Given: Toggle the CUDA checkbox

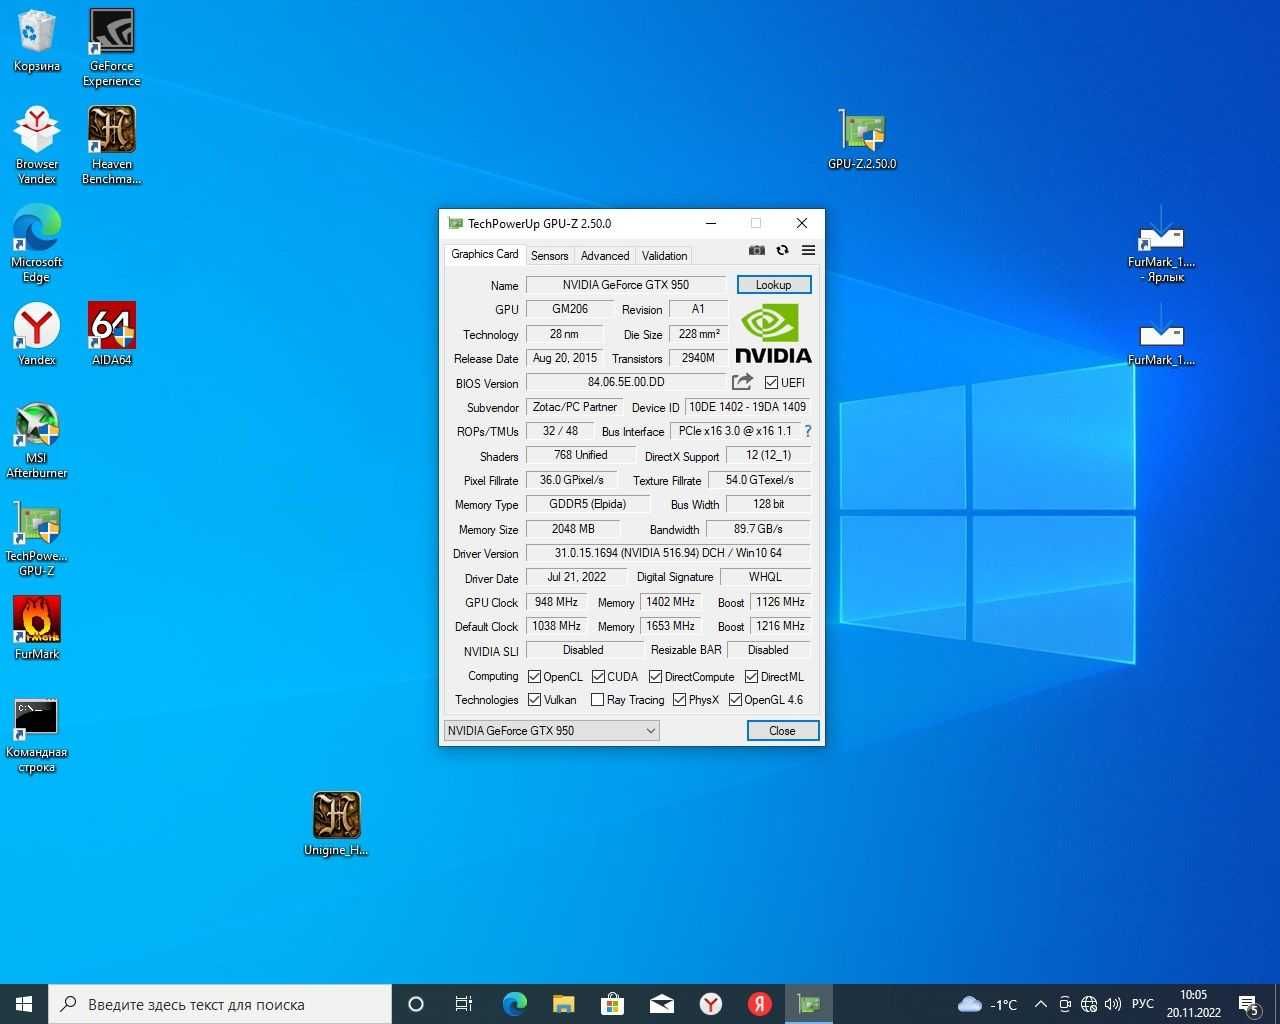Looking at the screenshot, I should tap(598, 676).
